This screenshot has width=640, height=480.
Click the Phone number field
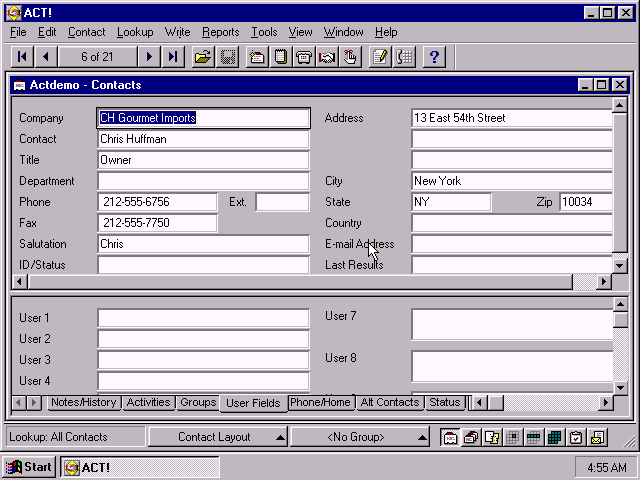coord(158,202)
